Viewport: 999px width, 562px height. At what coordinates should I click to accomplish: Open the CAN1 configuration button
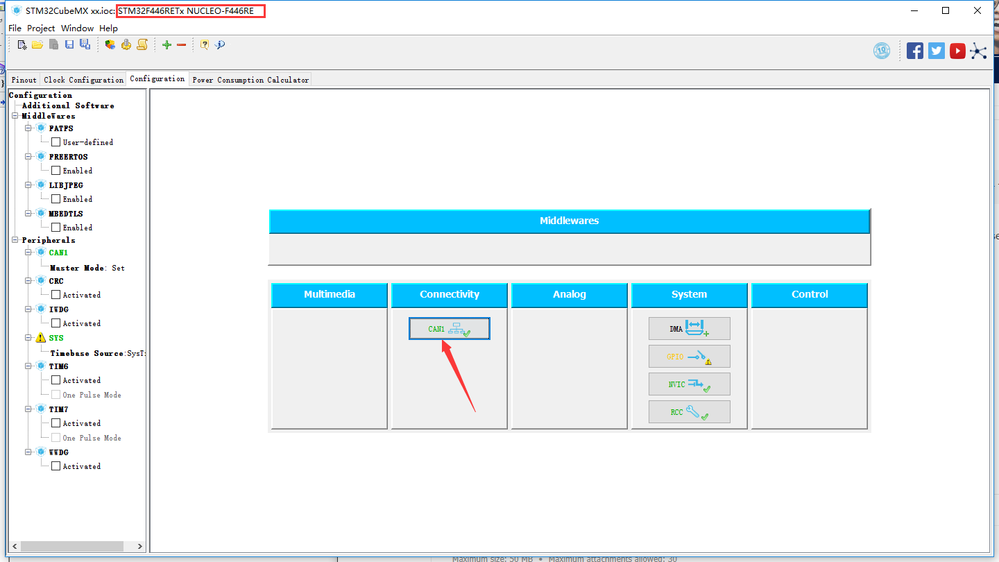449,329
